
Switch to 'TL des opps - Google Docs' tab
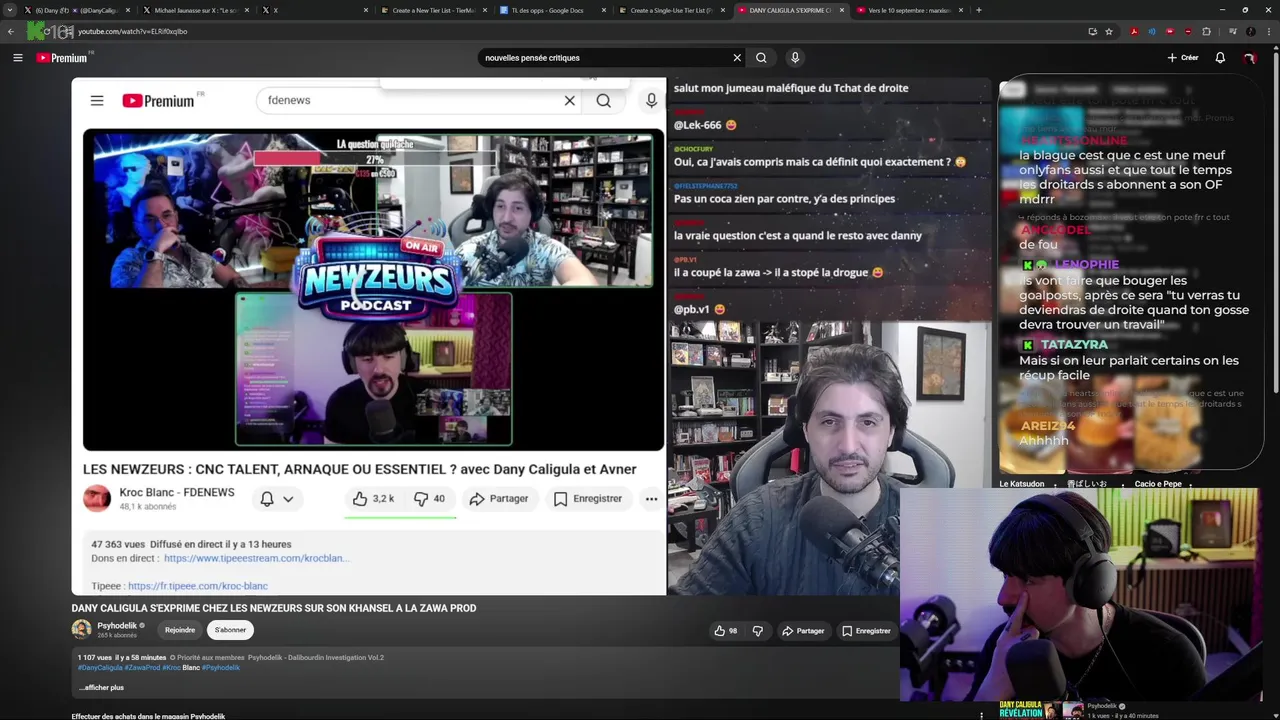click(552, 10)
